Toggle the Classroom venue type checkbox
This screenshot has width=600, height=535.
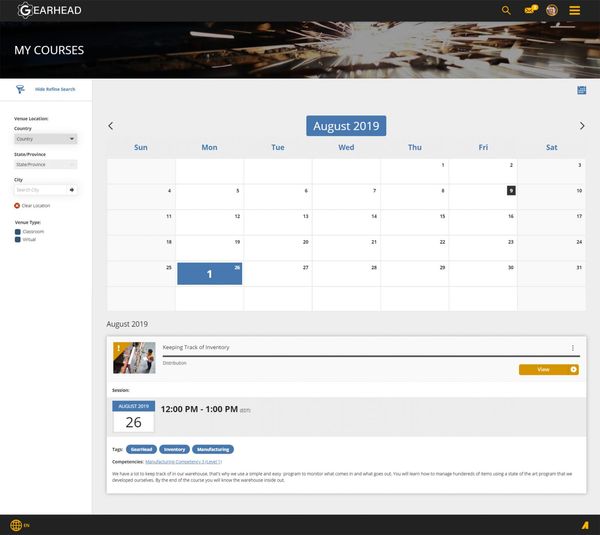[18, 231]
